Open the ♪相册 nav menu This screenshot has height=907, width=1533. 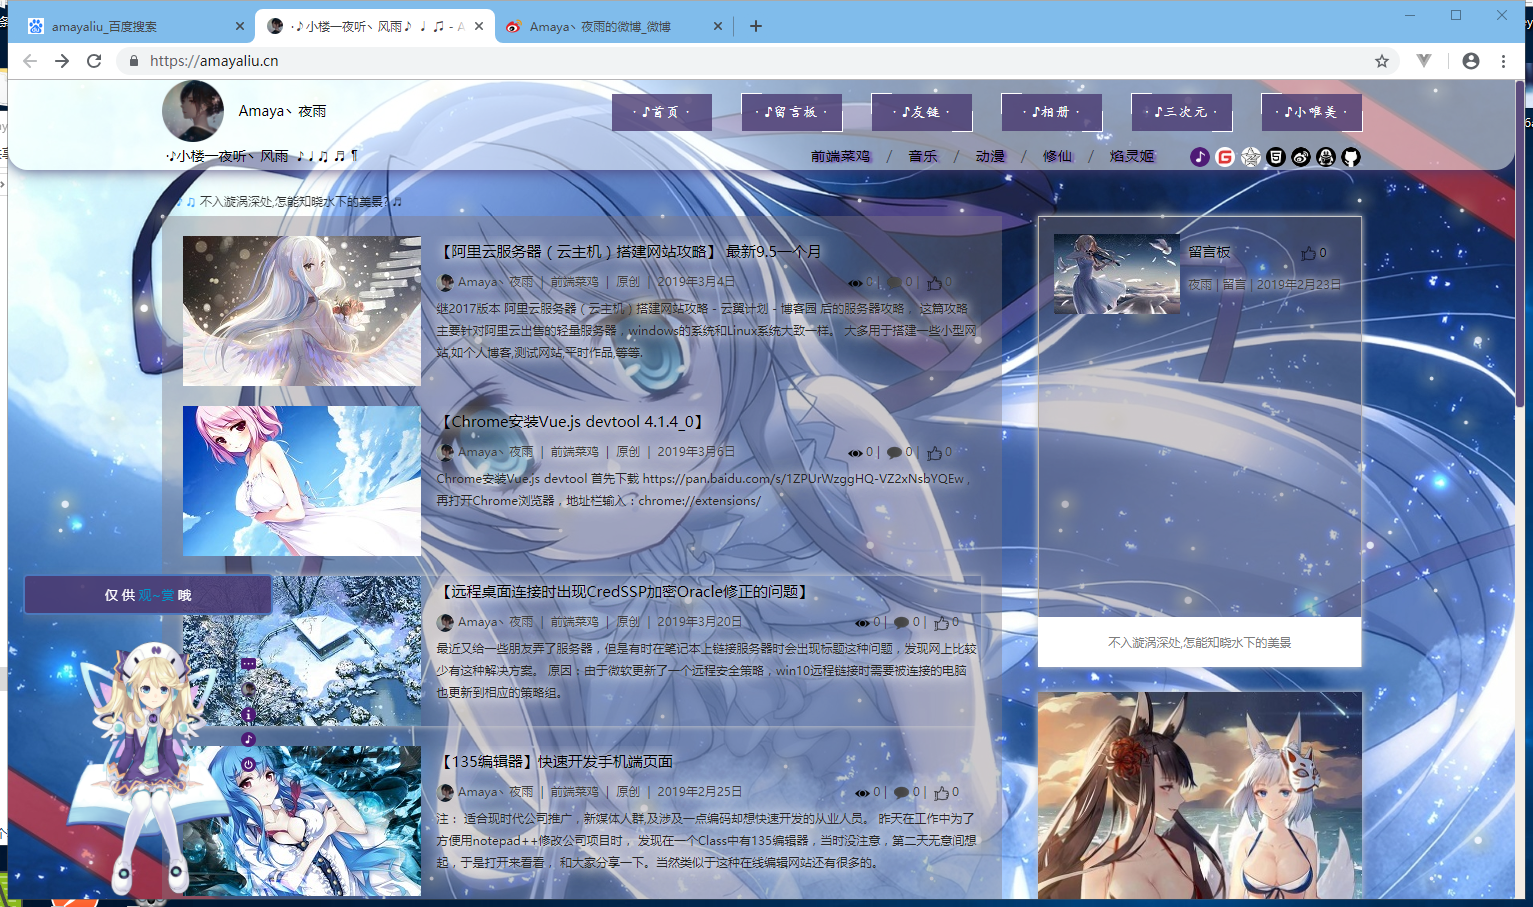[1052, 112]
